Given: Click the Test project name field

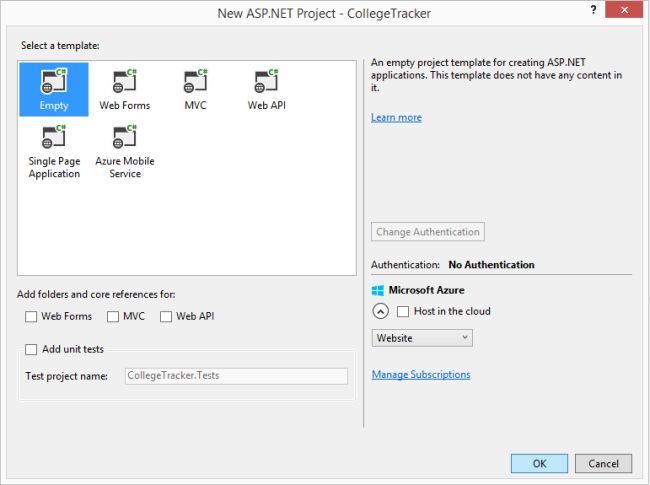Looking at the screenshot, I should [236, 376].
